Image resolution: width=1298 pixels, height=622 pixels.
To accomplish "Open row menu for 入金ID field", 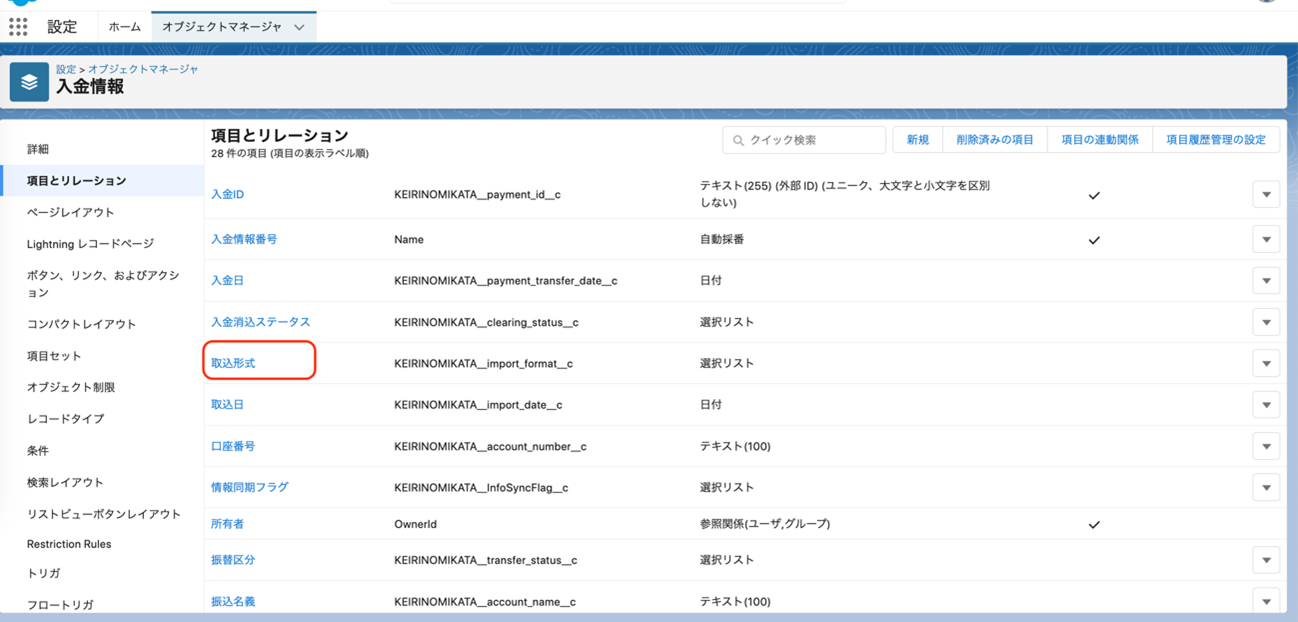I will tap(1266, 195).
